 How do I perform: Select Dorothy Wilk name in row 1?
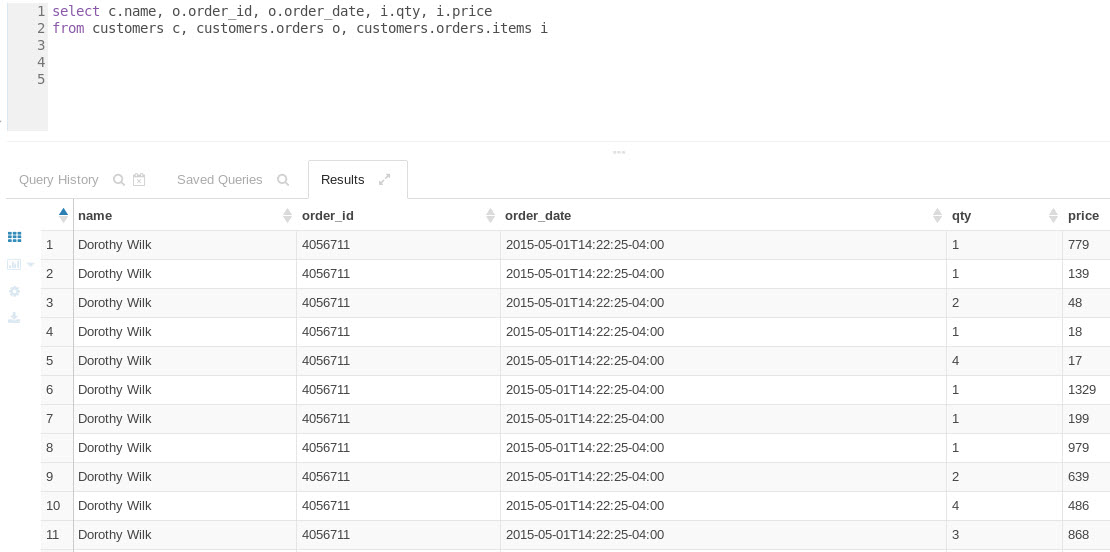pos(115,245)
